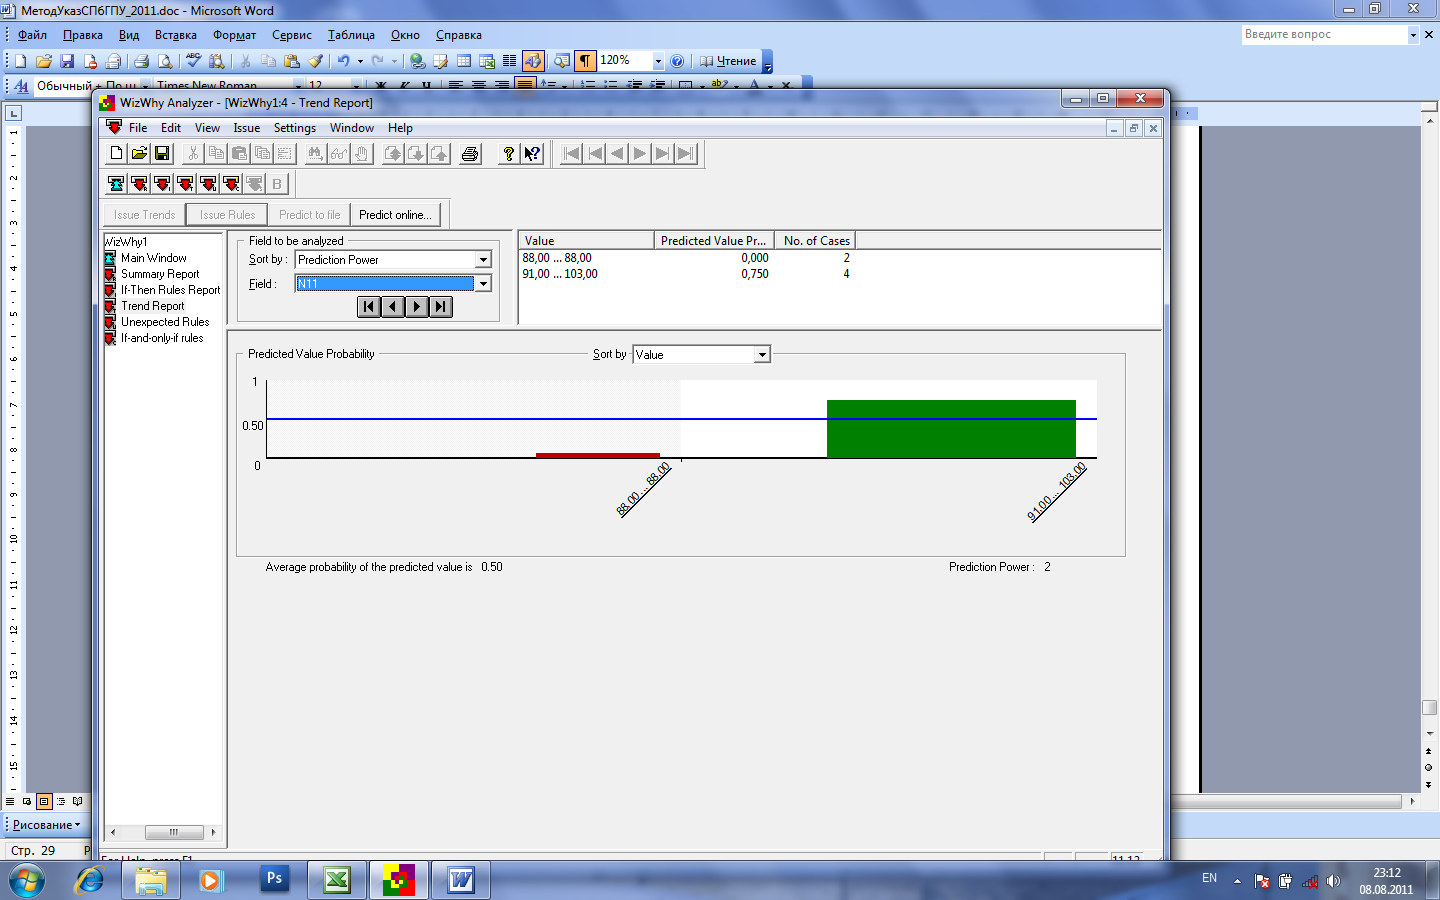The width and height of the screenshot is (1440, 900).
Task: Select If-and-only-if rules in the tree
Action: pyautogui.click(x=162, y=338)
